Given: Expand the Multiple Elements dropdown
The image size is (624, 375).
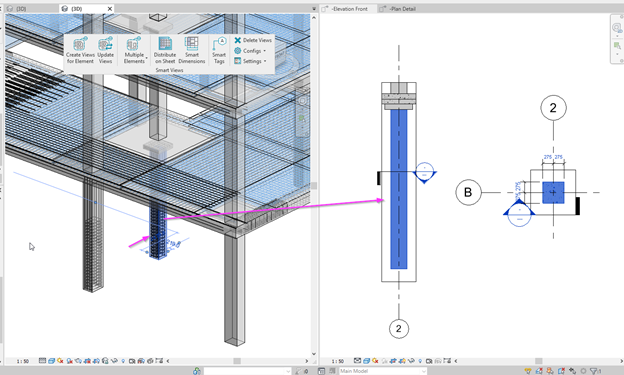Looking at the screenshot, I should (x=135, y=50).
